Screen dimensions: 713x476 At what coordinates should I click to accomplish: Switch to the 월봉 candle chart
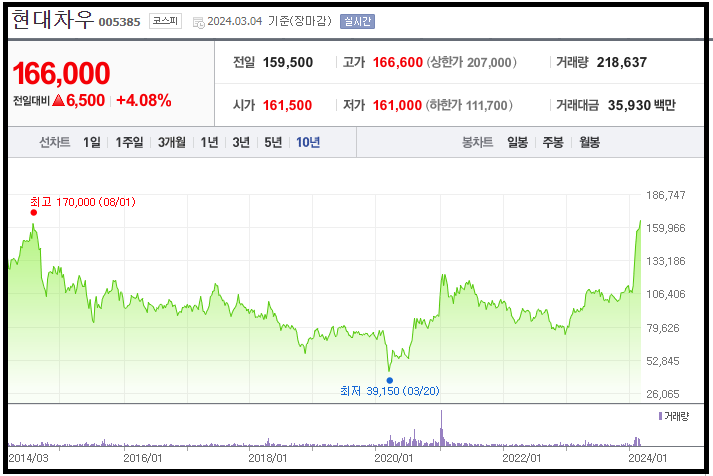589,142
